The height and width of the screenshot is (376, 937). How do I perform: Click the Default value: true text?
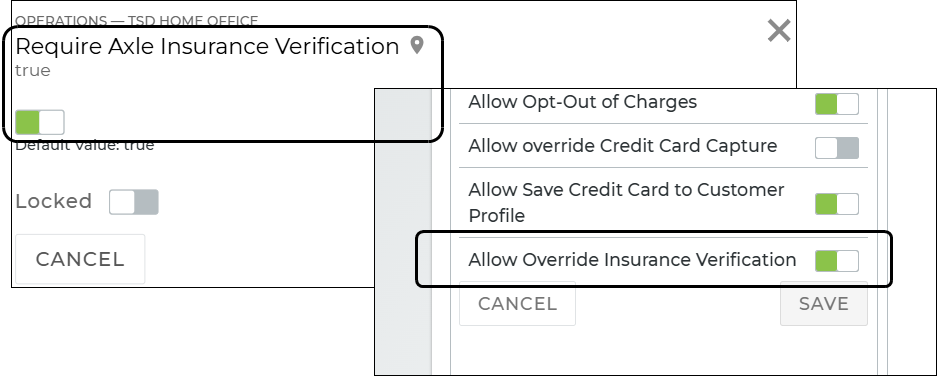pyautogui.click(x=84, y=145)
